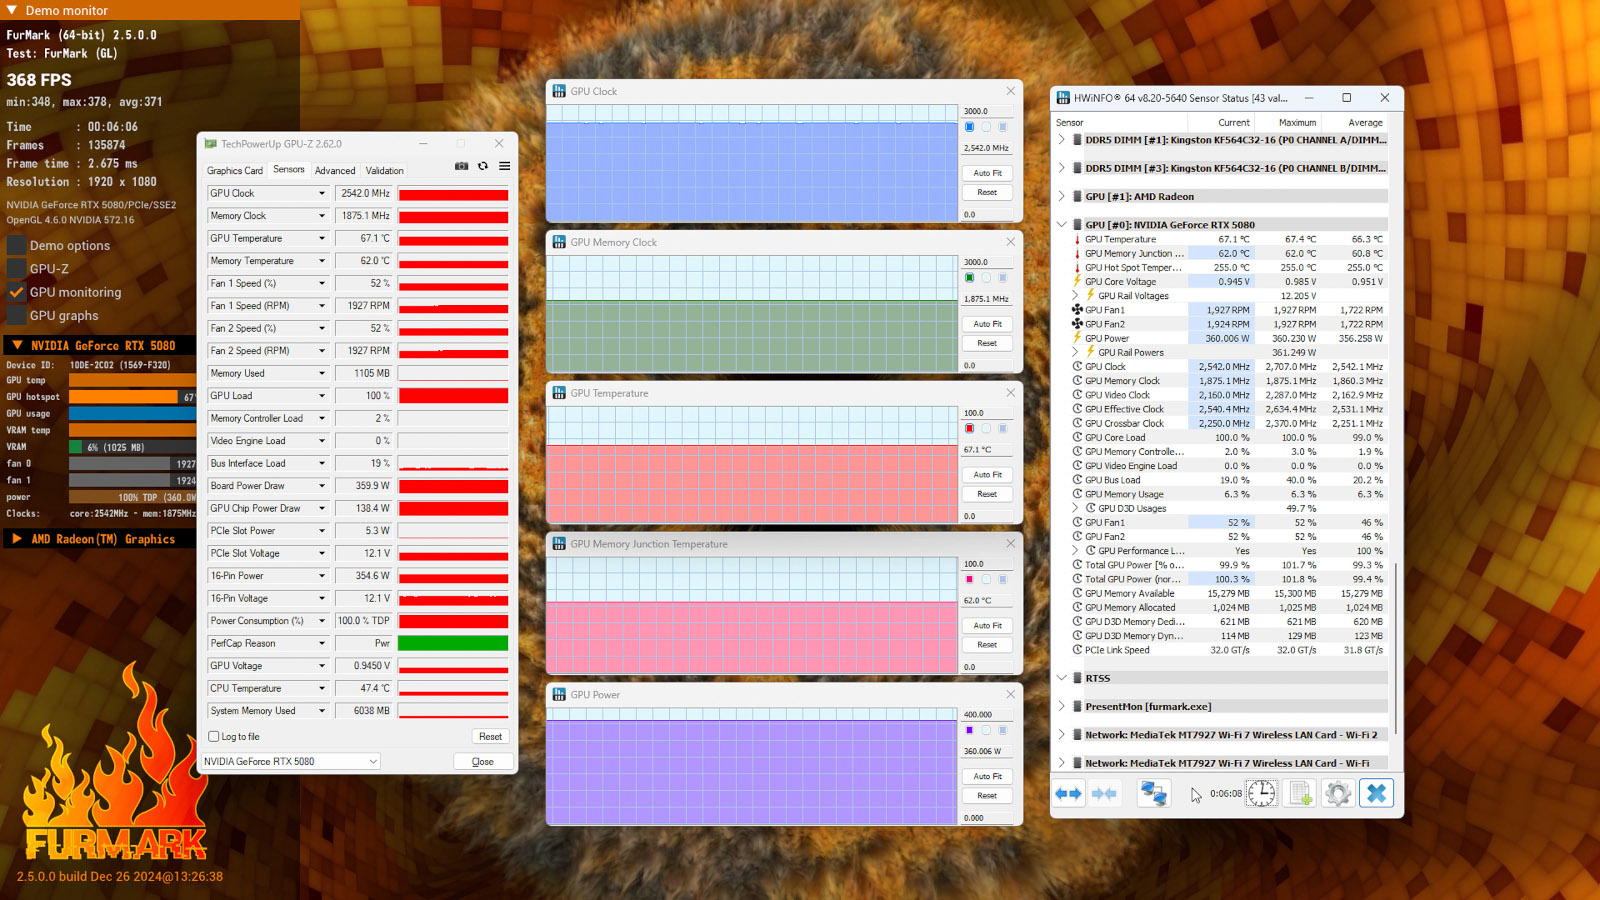Open the PerfCap Reason sensor dropdown
The height and width of the screenshot is (900, 1600).
click(322, 644)
